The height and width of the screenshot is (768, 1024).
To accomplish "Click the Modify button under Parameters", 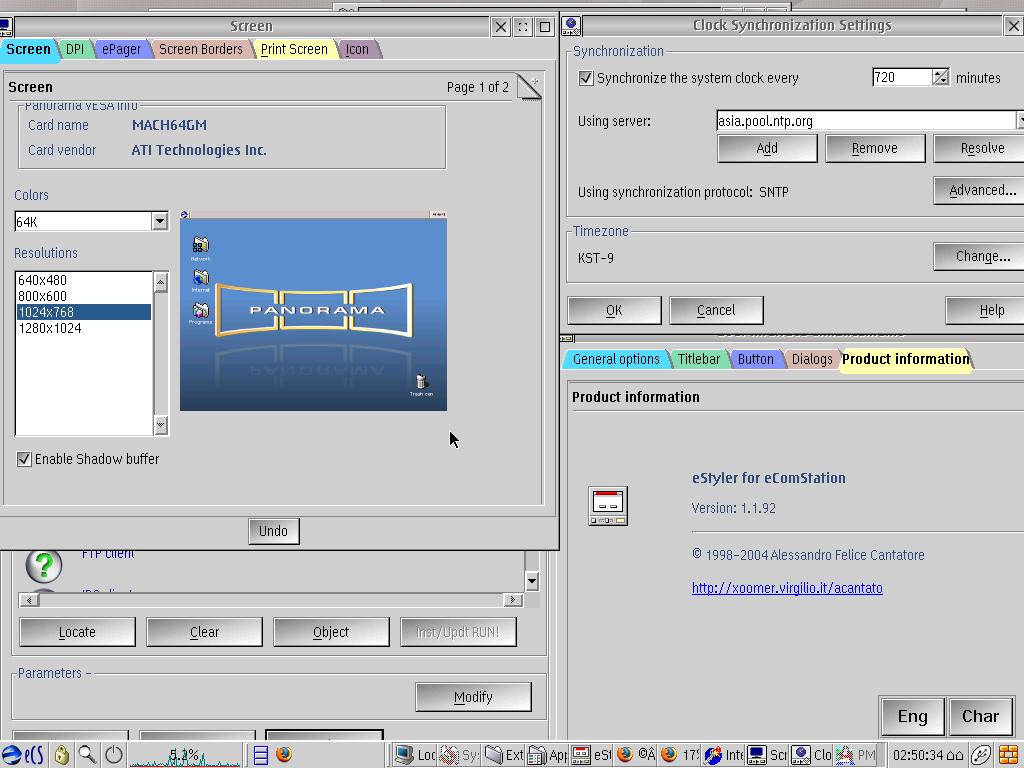I will [x=473, y=697].
